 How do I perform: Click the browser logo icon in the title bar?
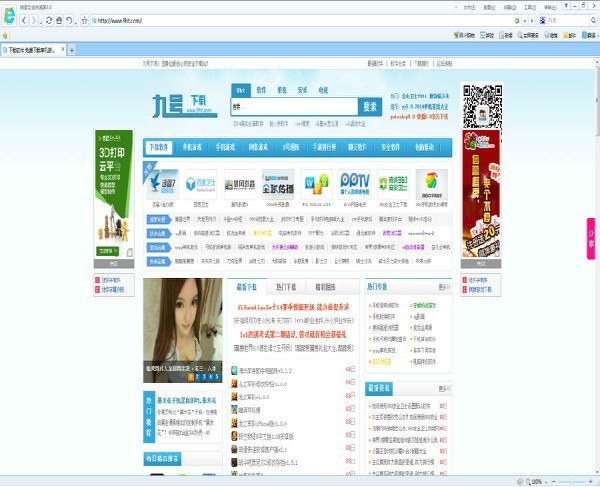pyautogui.click(x=9, y=15)
